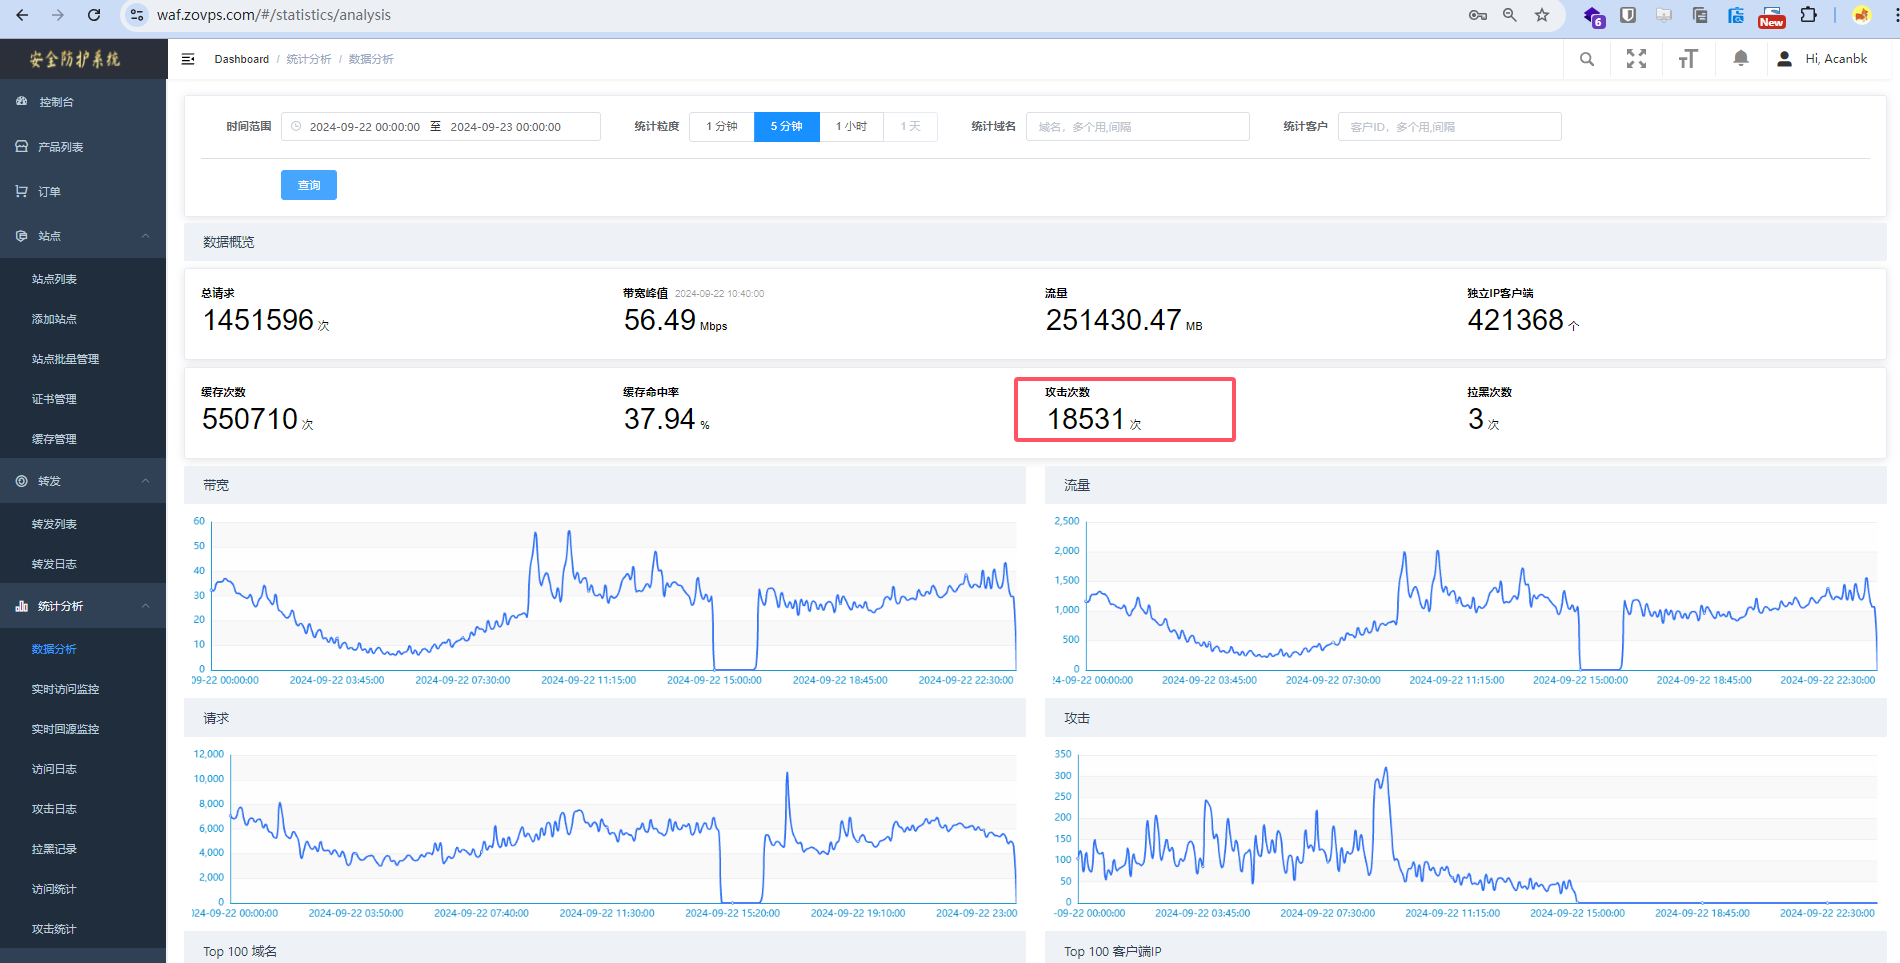1900x963 pixels.
Task: Click the browser address bar URL
Action: coord(274,15)
